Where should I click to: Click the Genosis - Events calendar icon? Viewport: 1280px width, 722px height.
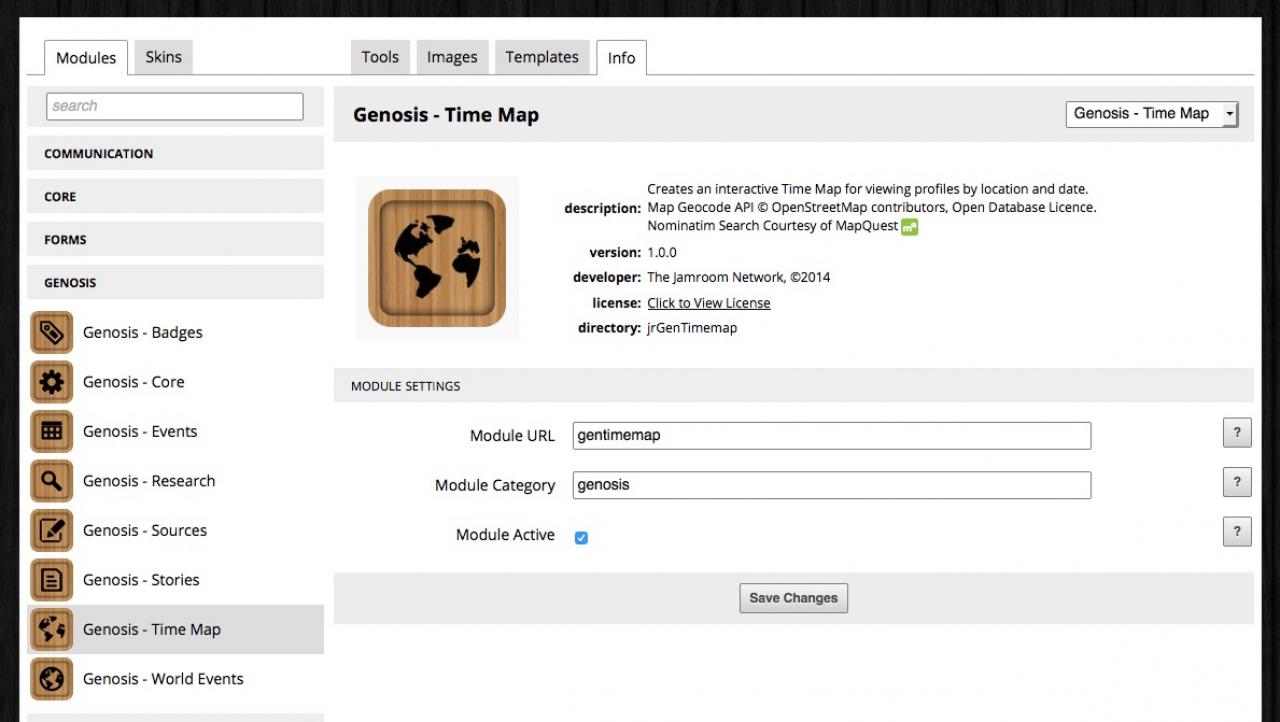(52, 432)
